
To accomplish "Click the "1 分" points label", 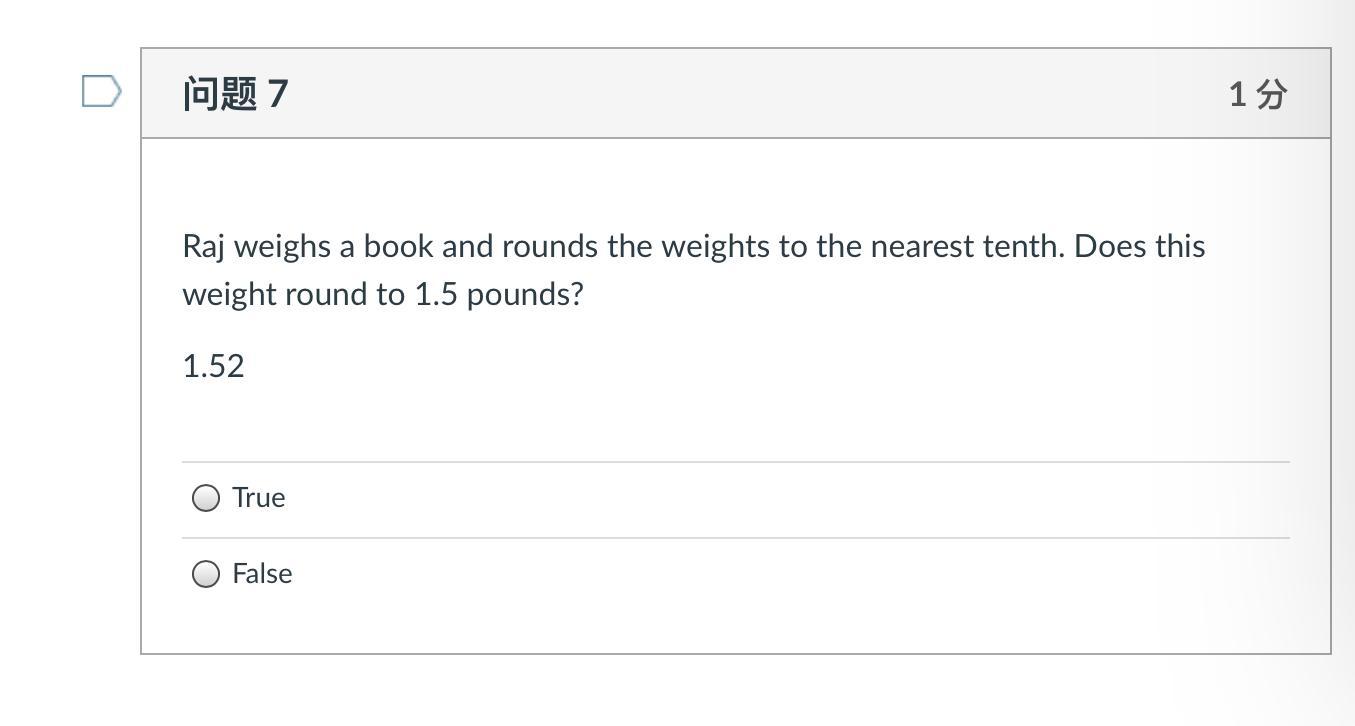I will 1257,94.
